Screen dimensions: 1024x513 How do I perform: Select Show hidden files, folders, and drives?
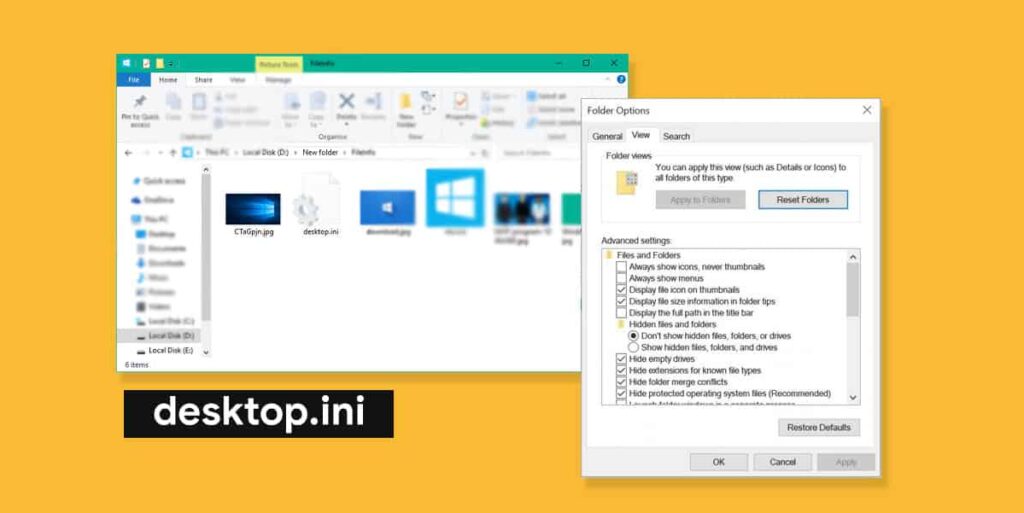click(x=633, y=348)
